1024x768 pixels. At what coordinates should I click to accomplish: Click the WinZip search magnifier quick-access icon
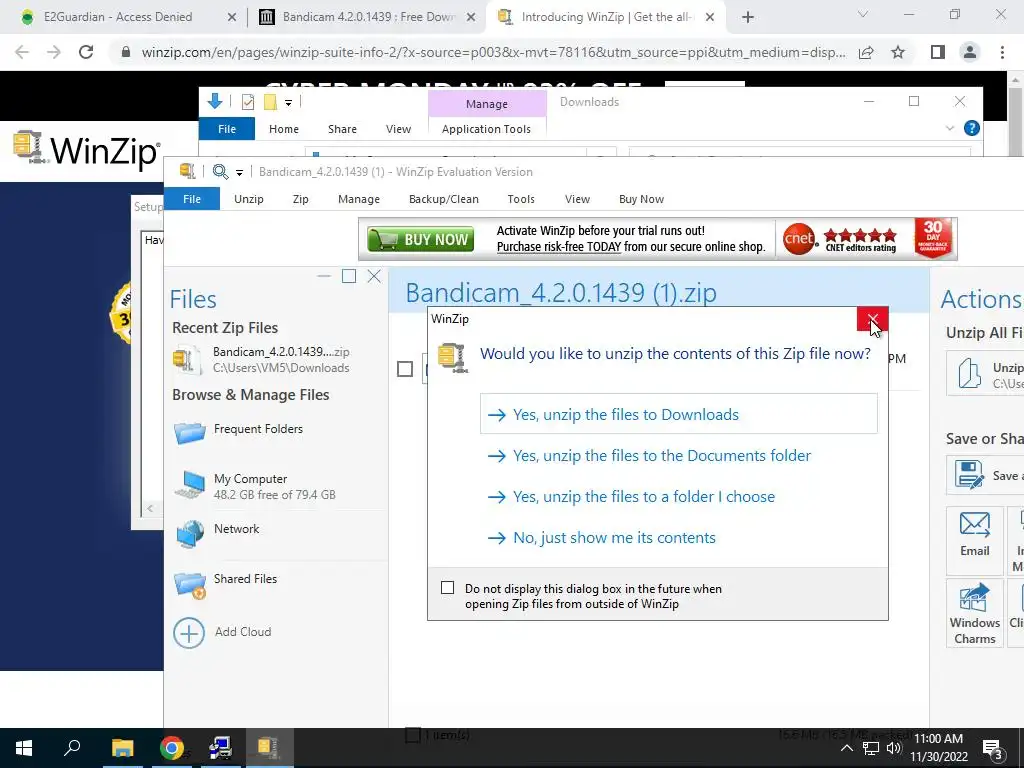point(220,172)
